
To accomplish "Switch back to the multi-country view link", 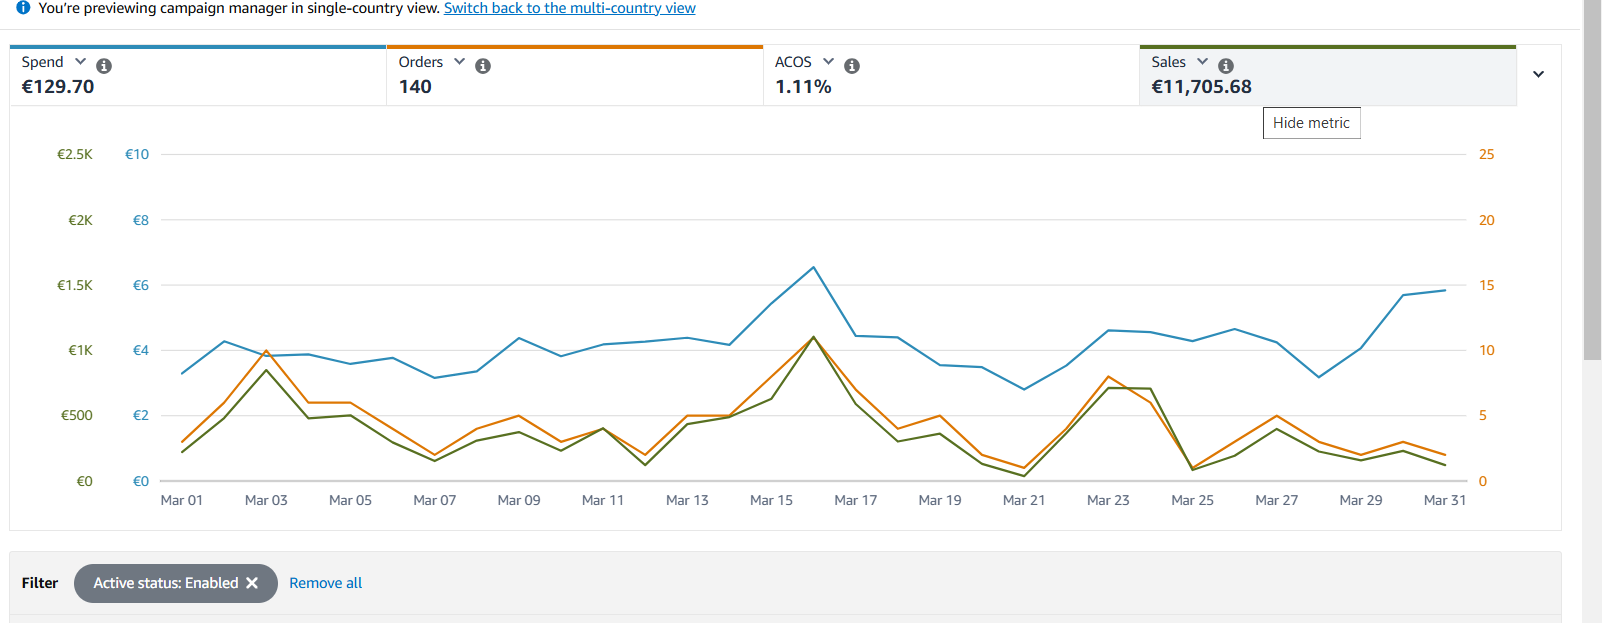I will point(569,8).
